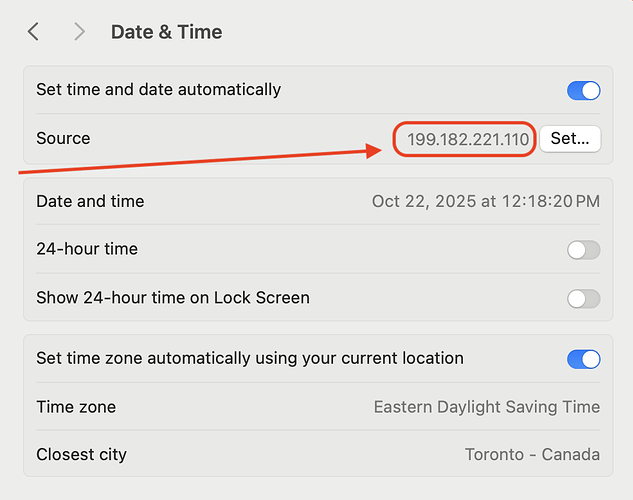The image size is (633, 500).
Task: Select the Eastern Daylight Saving Time value
Action: click(x=486, y=407)
